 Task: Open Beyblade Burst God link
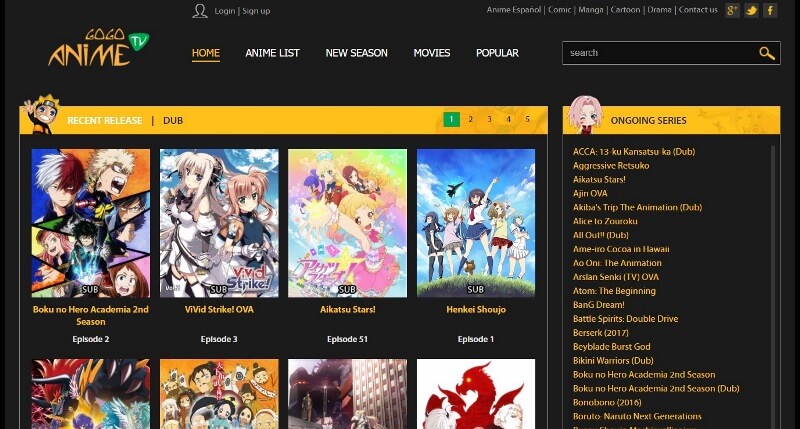tap(612, 347)
